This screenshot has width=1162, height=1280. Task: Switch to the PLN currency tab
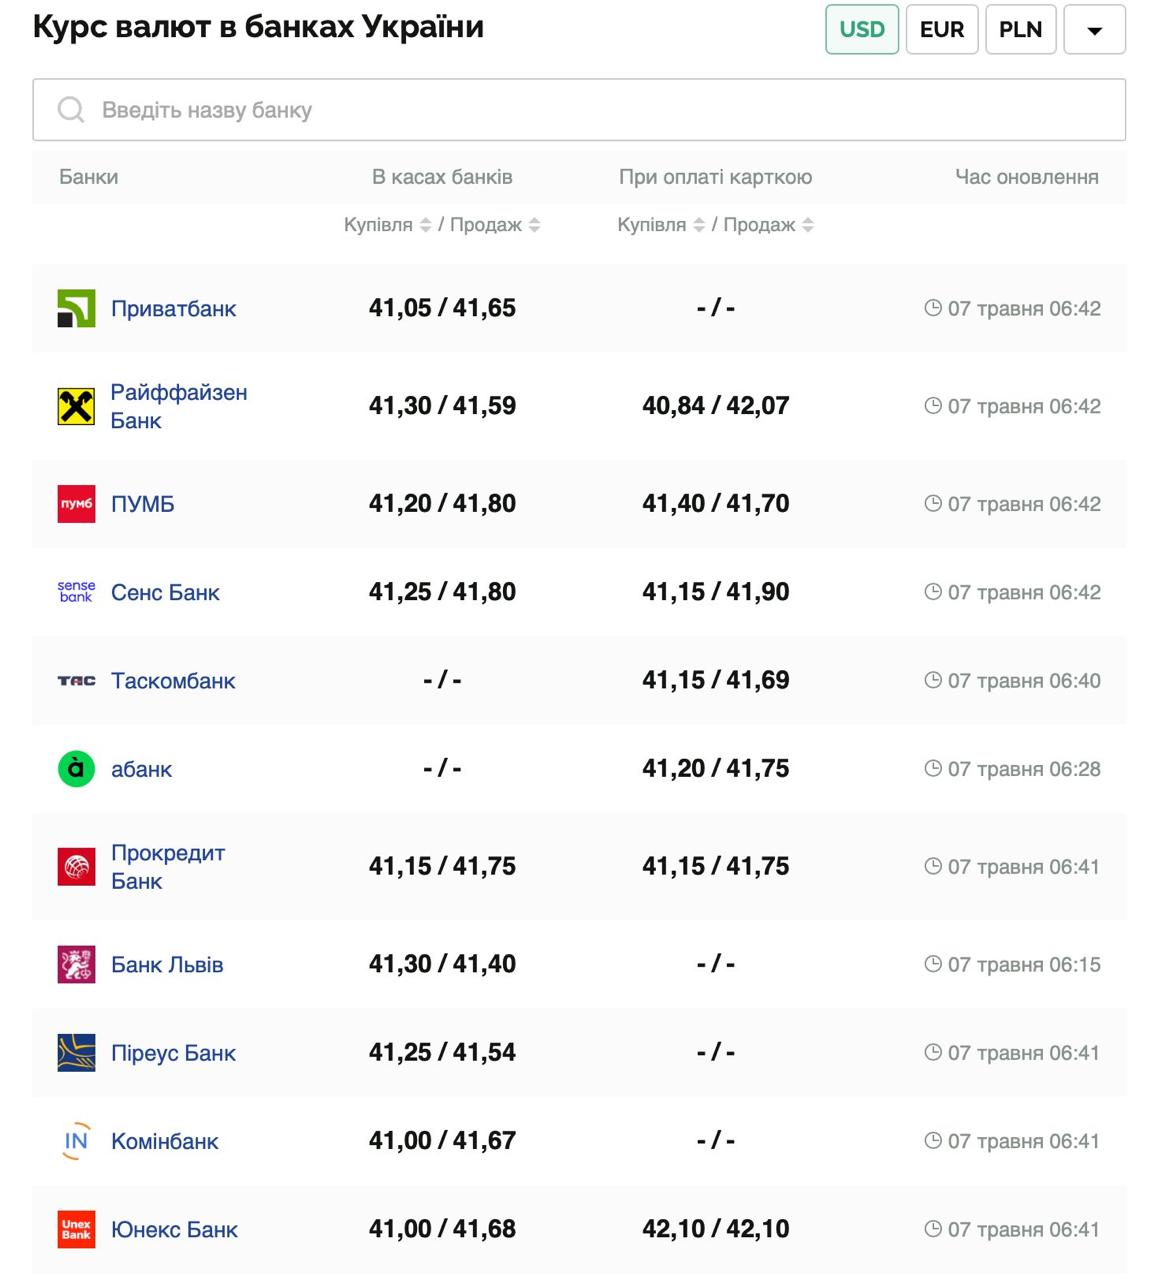(1020, 30)
